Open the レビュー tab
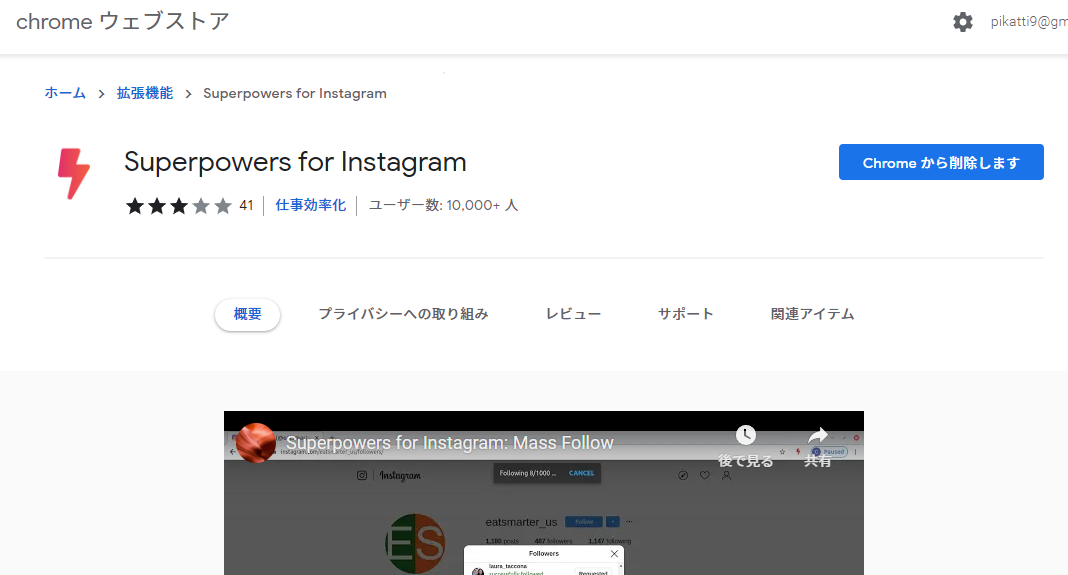Viewport: 1068px width, 575px height. pyautogui.click(x=573, y=314)
